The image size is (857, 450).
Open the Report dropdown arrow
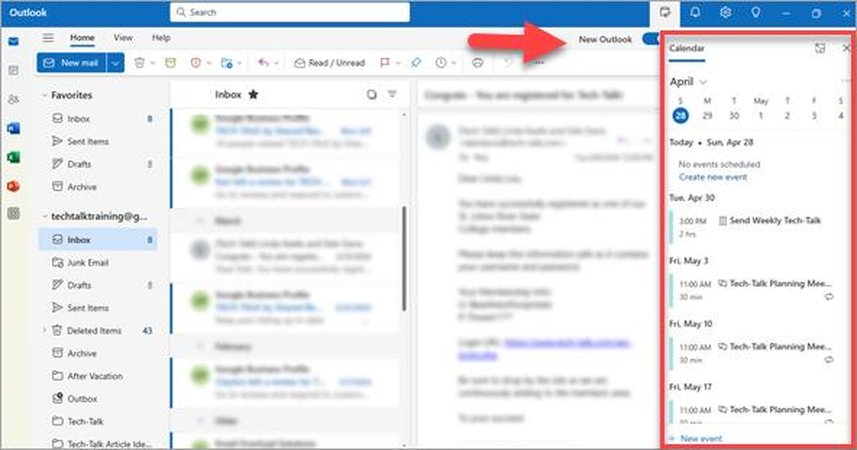(x=209, y=63)
